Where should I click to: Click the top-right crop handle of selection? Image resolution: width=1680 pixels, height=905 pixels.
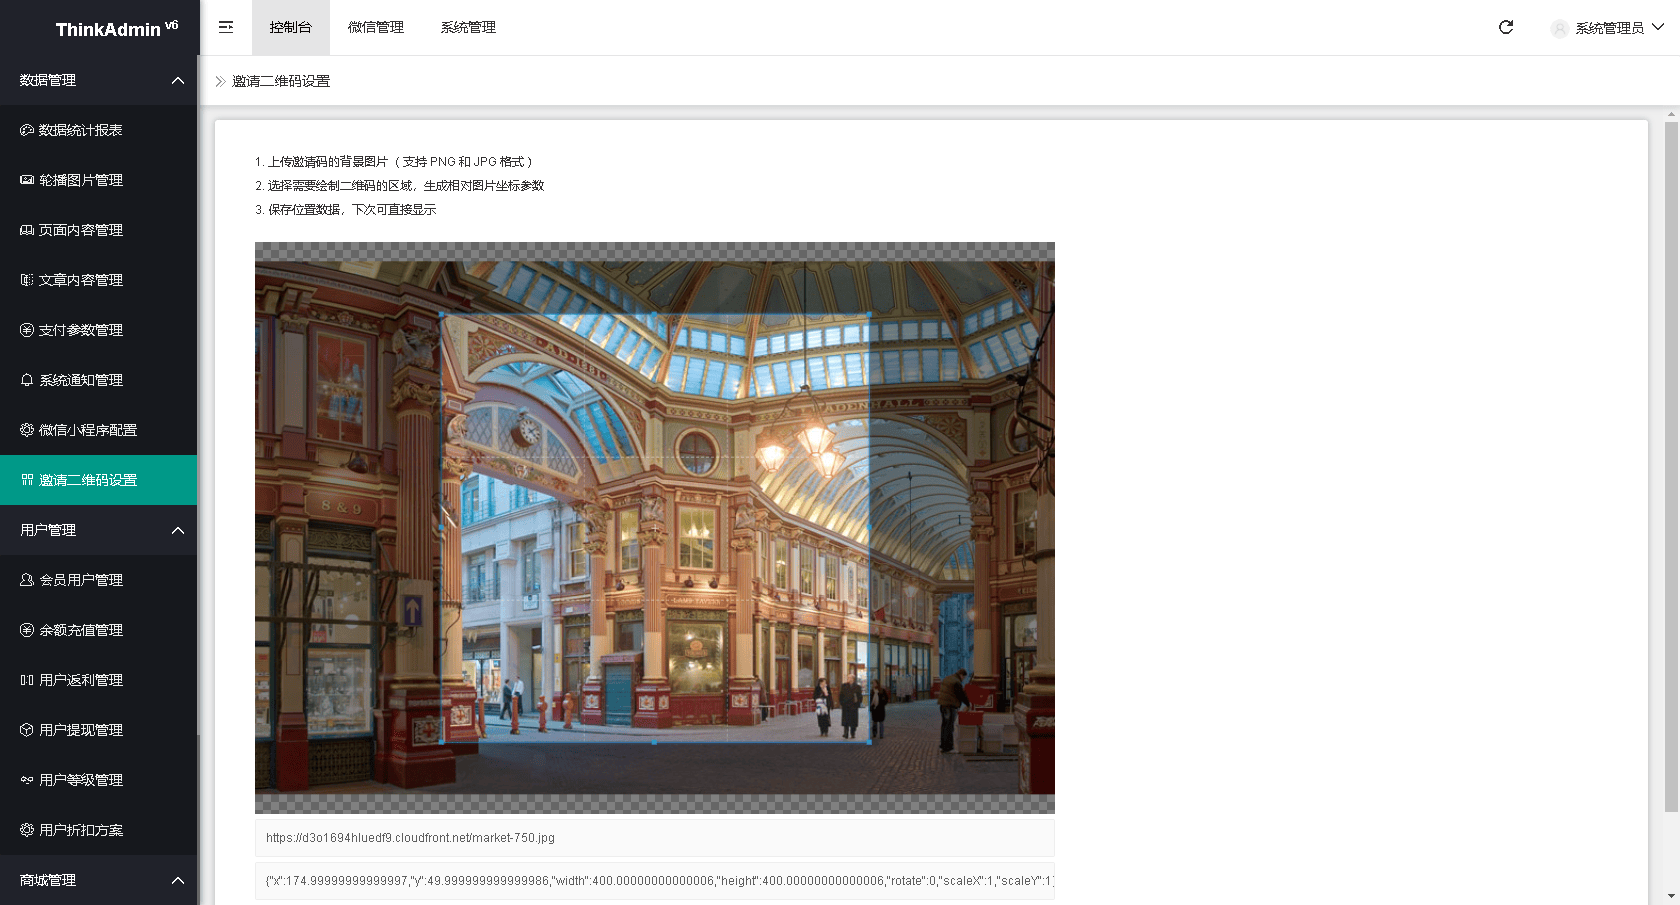point(869,315)
